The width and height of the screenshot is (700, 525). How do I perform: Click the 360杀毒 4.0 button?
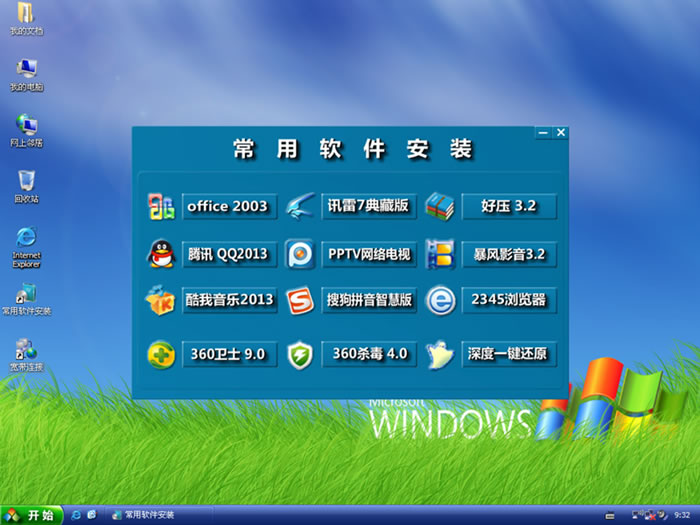(369, 354)
